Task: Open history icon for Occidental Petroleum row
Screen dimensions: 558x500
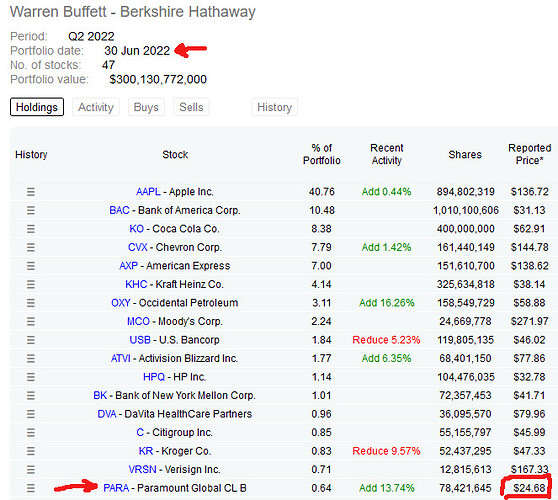Action: coord(31,303)
